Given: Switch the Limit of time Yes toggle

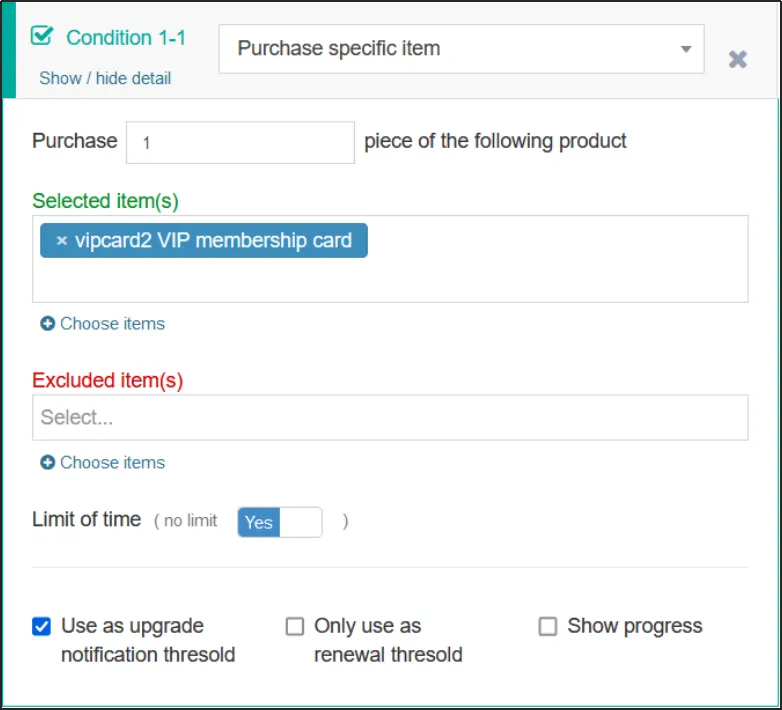Looking at the screenshot, I should pos(280,522).
